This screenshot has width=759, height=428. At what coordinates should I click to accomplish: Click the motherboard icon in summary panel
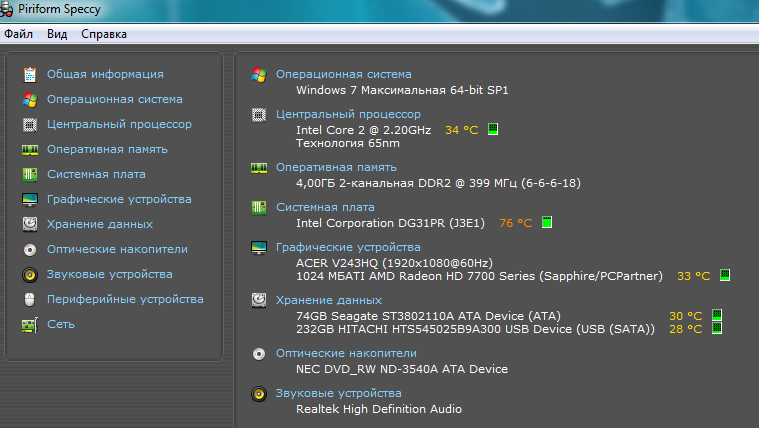click(259, 208)
